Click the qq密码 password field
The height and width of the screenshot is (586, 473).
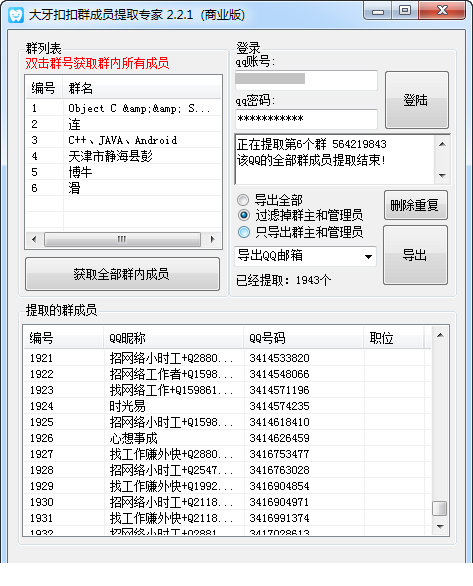point(306,119)
